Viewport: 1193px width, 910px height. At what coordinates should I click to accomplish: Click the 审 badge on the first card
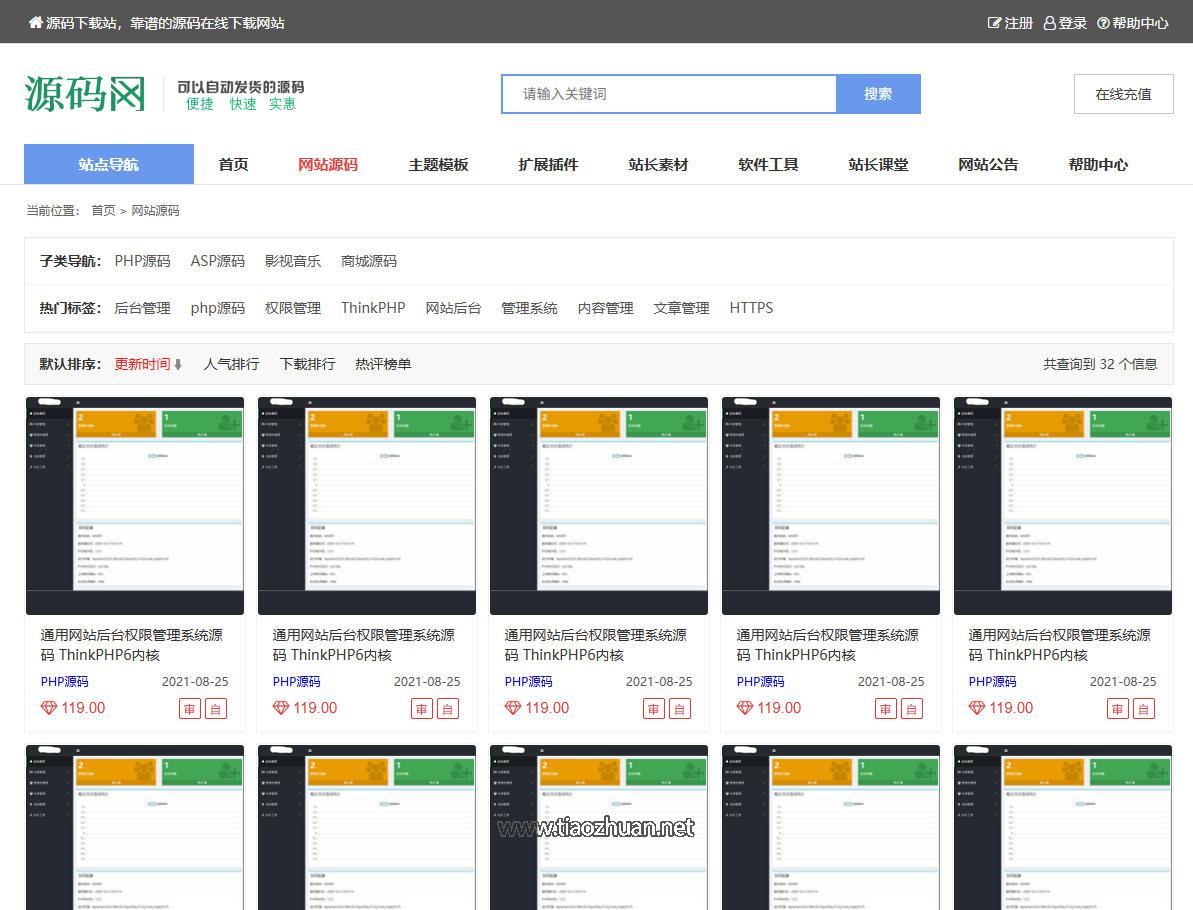tap(189, 709)
